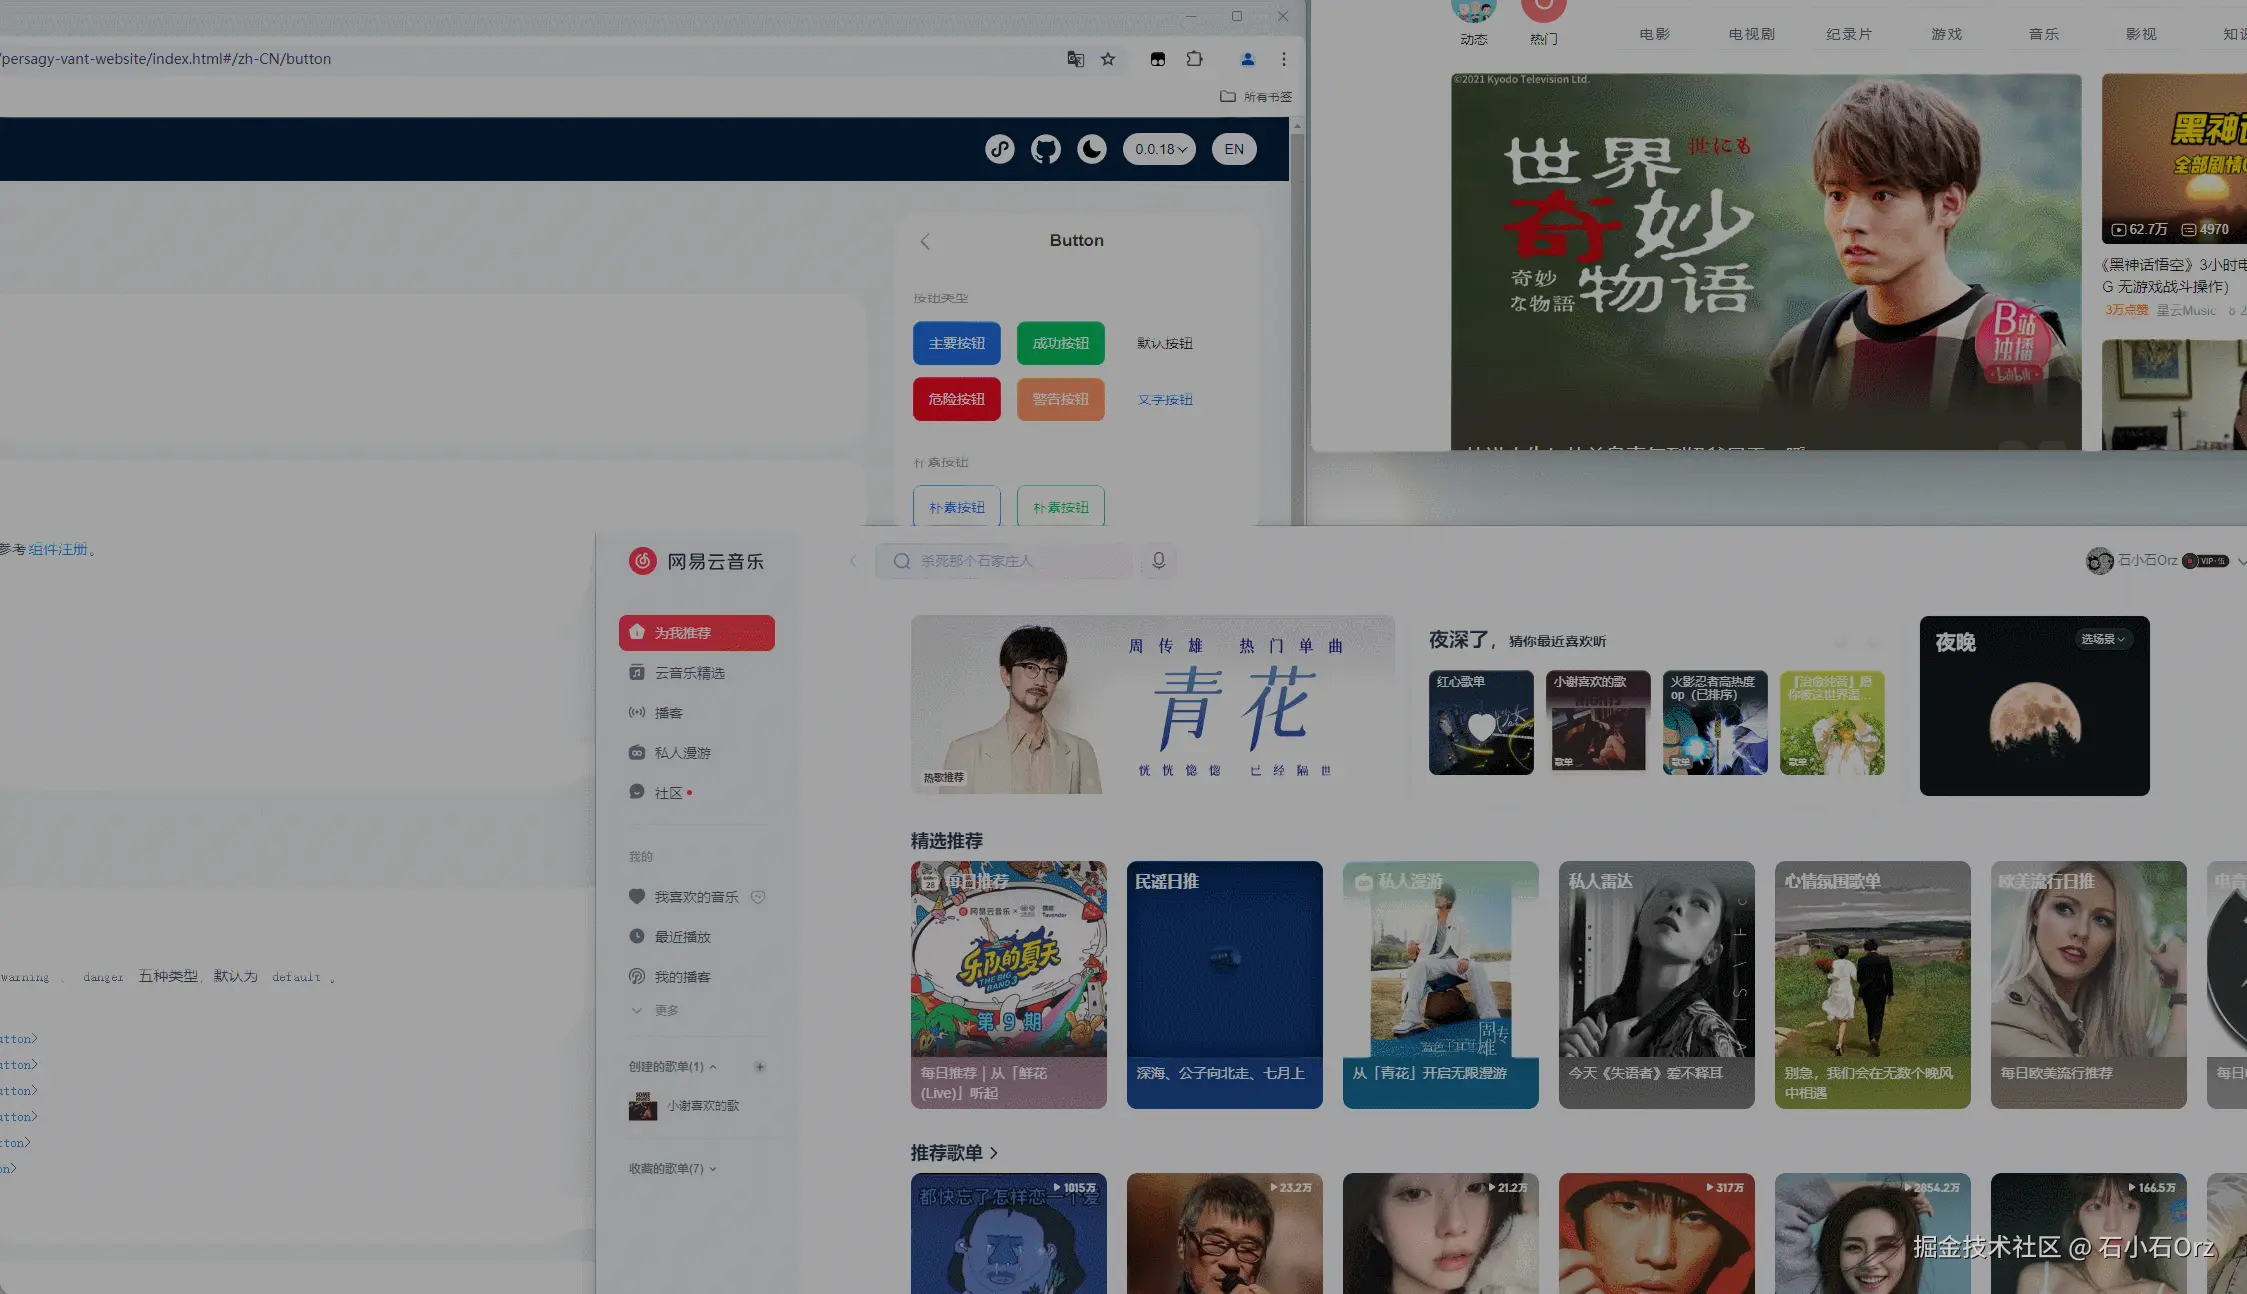Click heartbeat icon next to 我喜欢的音乐
2247x1294 pixels.
point(758,897)
